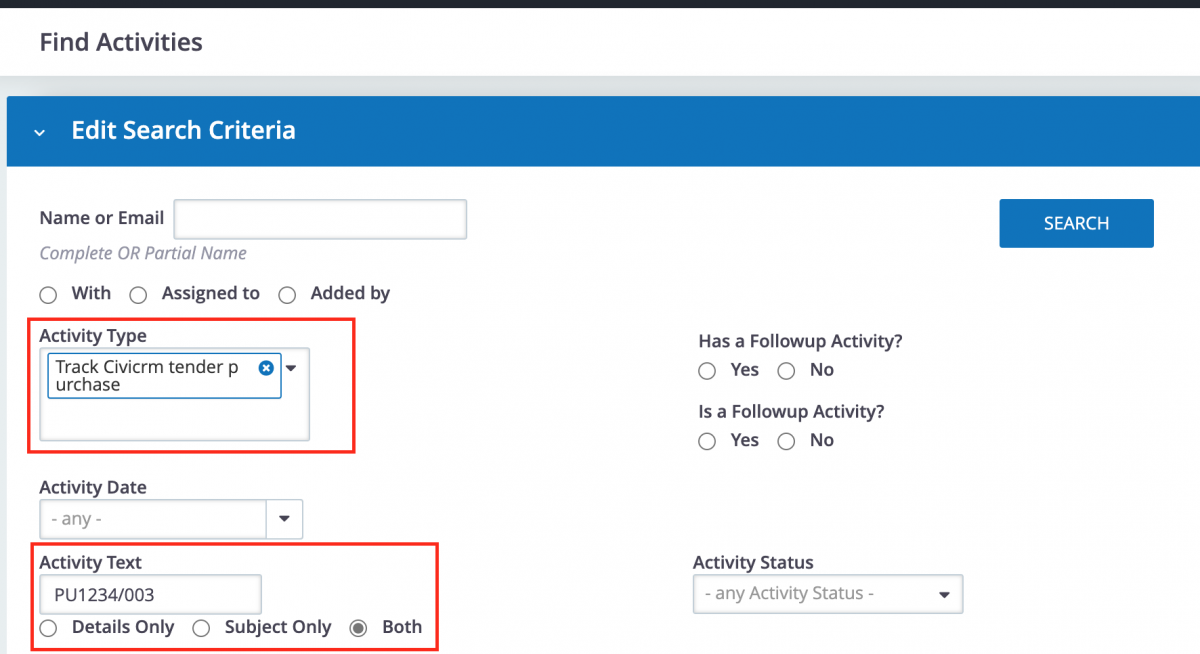Remove the Track Civicrm tender purchase tag
The height and width of the screenshot is (654, 1200).
(266, 368)
